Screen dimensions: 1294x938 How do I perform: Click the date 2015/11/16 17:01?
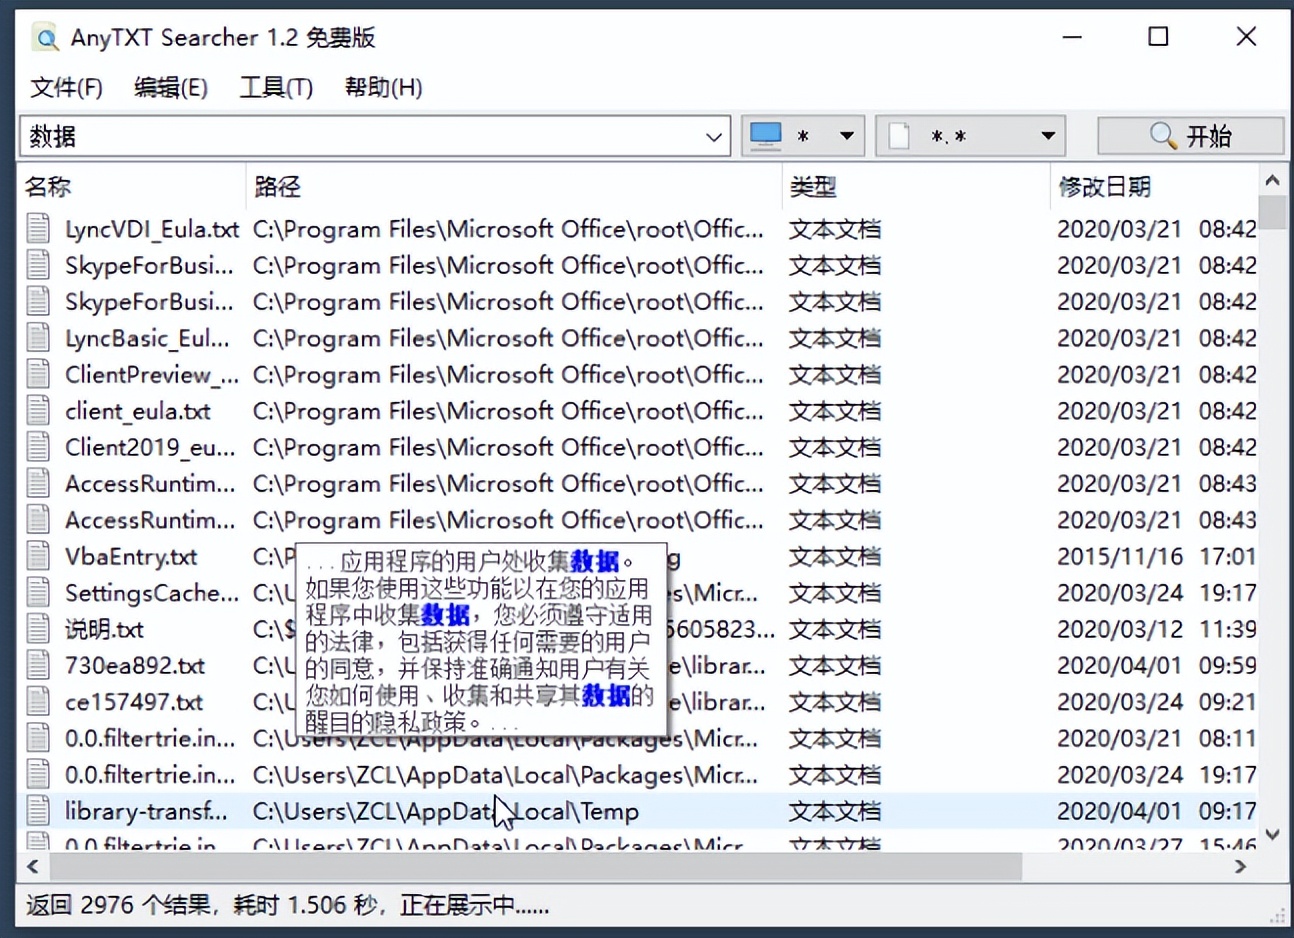click(1156, 557)
